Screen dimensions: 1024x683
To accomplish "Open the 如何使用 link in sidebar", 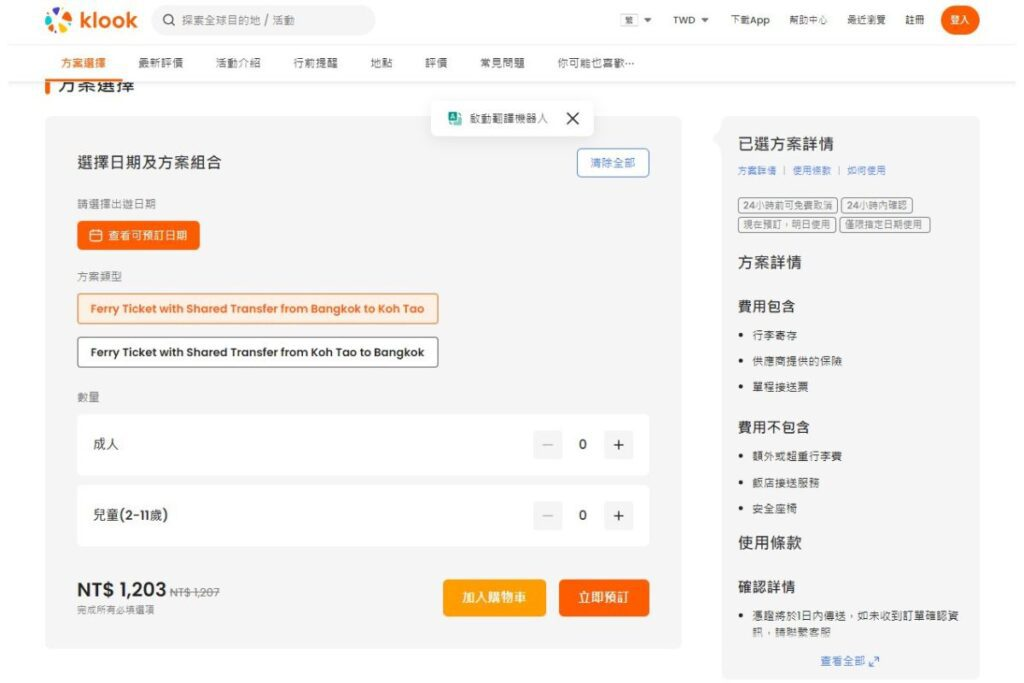I will (866, 170).
